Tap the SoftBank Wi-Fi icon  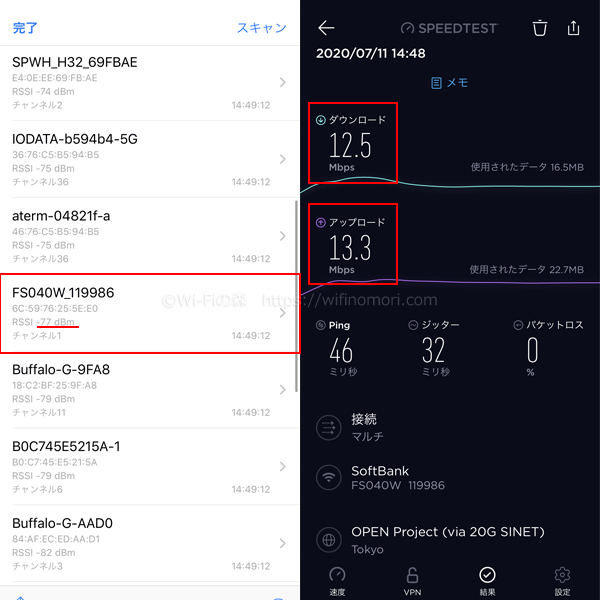point(329,478)
